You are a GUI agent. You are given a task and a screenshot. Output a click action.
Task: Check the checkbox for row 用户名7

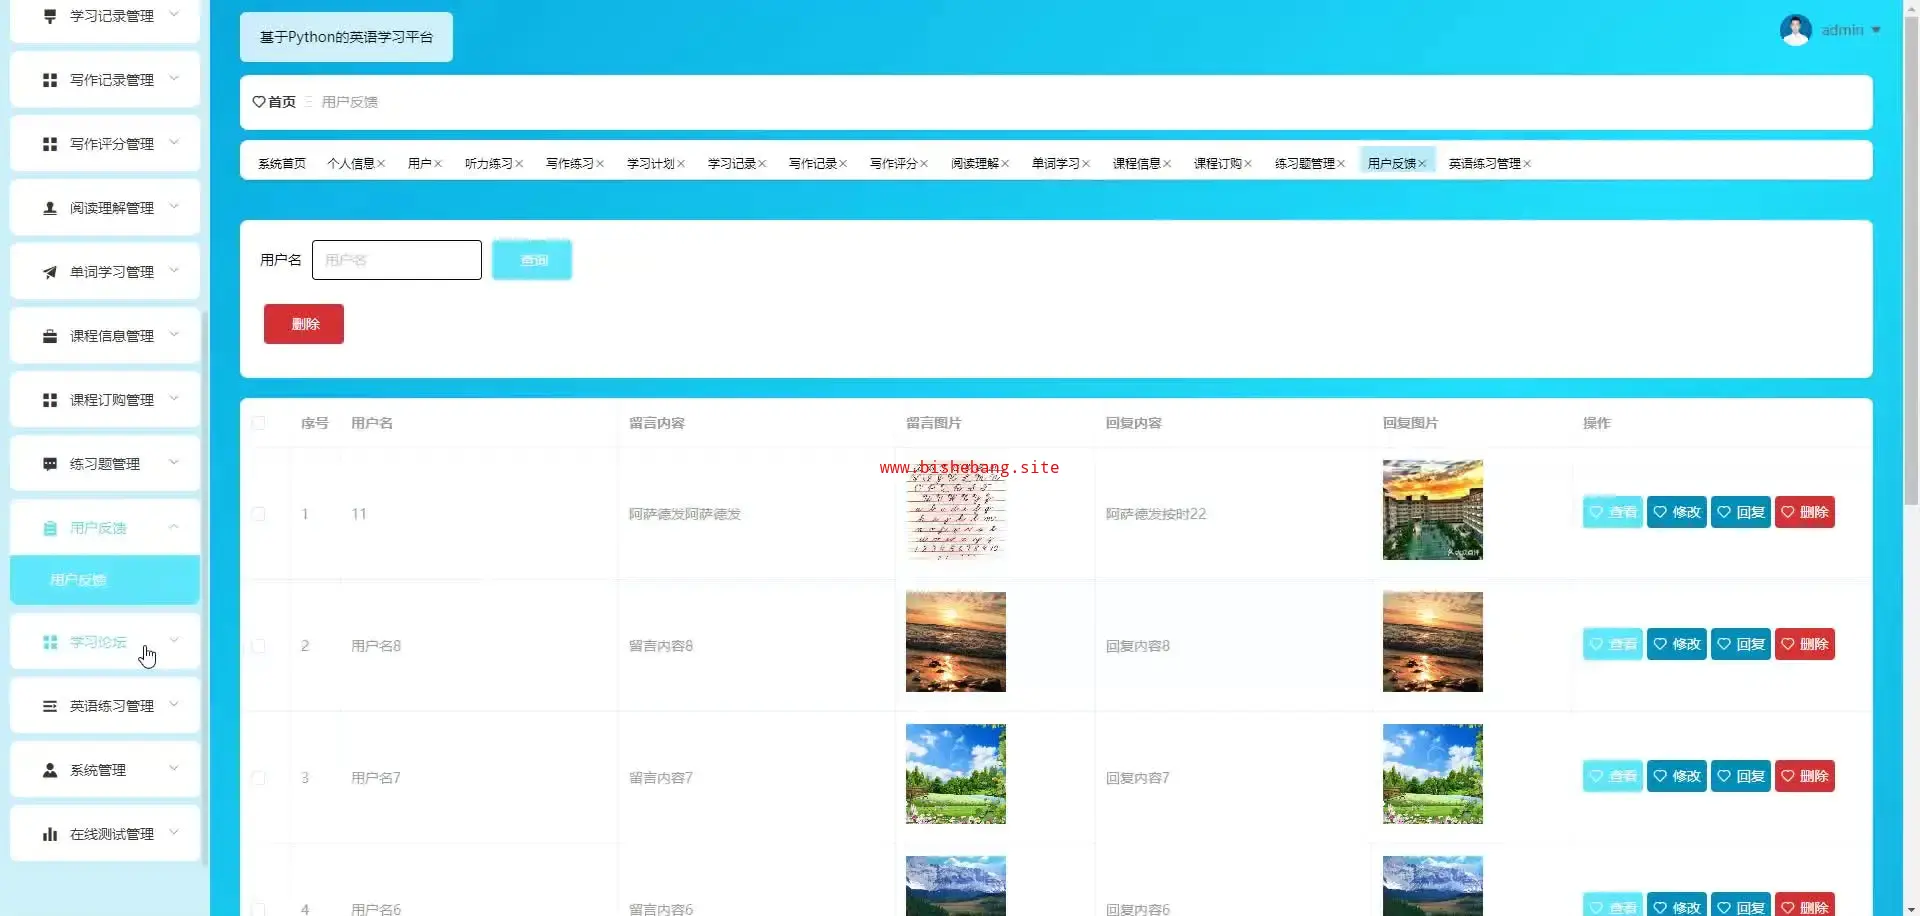pos(259,778)
